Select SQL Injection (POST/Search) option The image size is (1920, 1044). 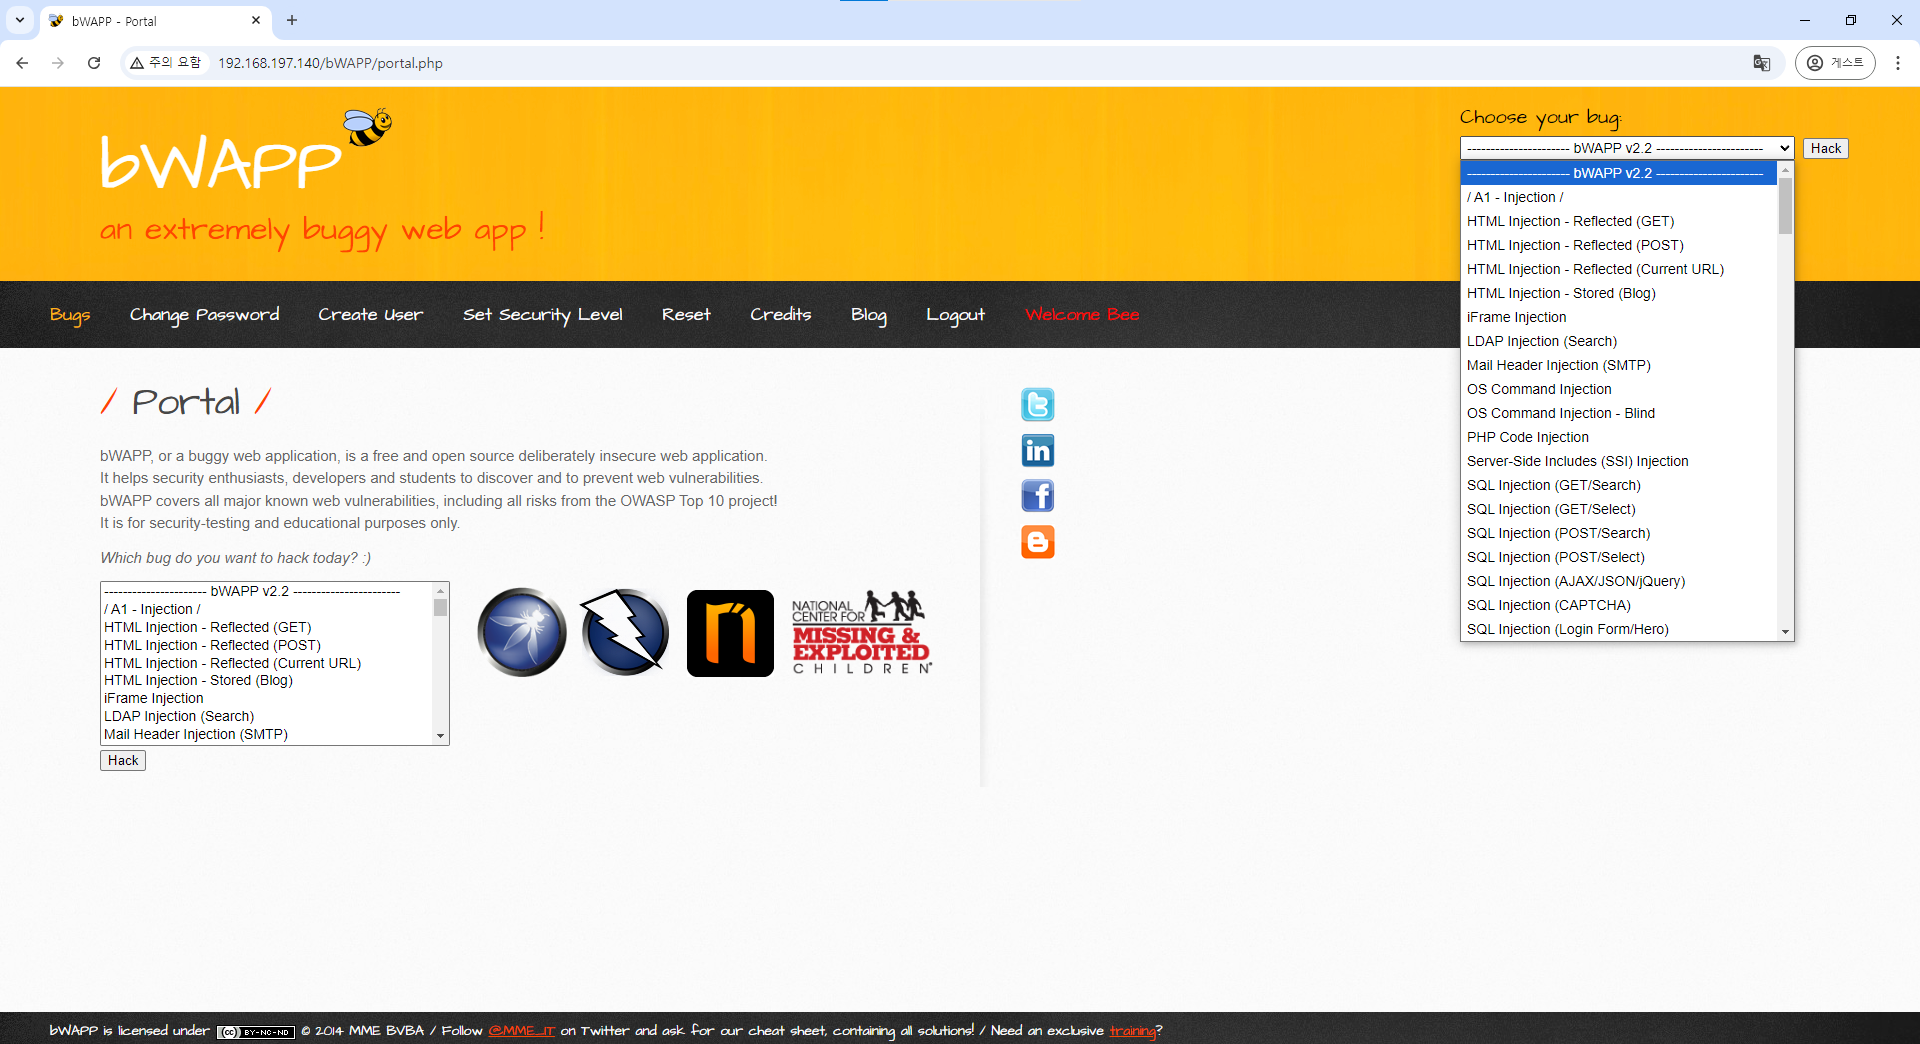(x=1618, y=533)
